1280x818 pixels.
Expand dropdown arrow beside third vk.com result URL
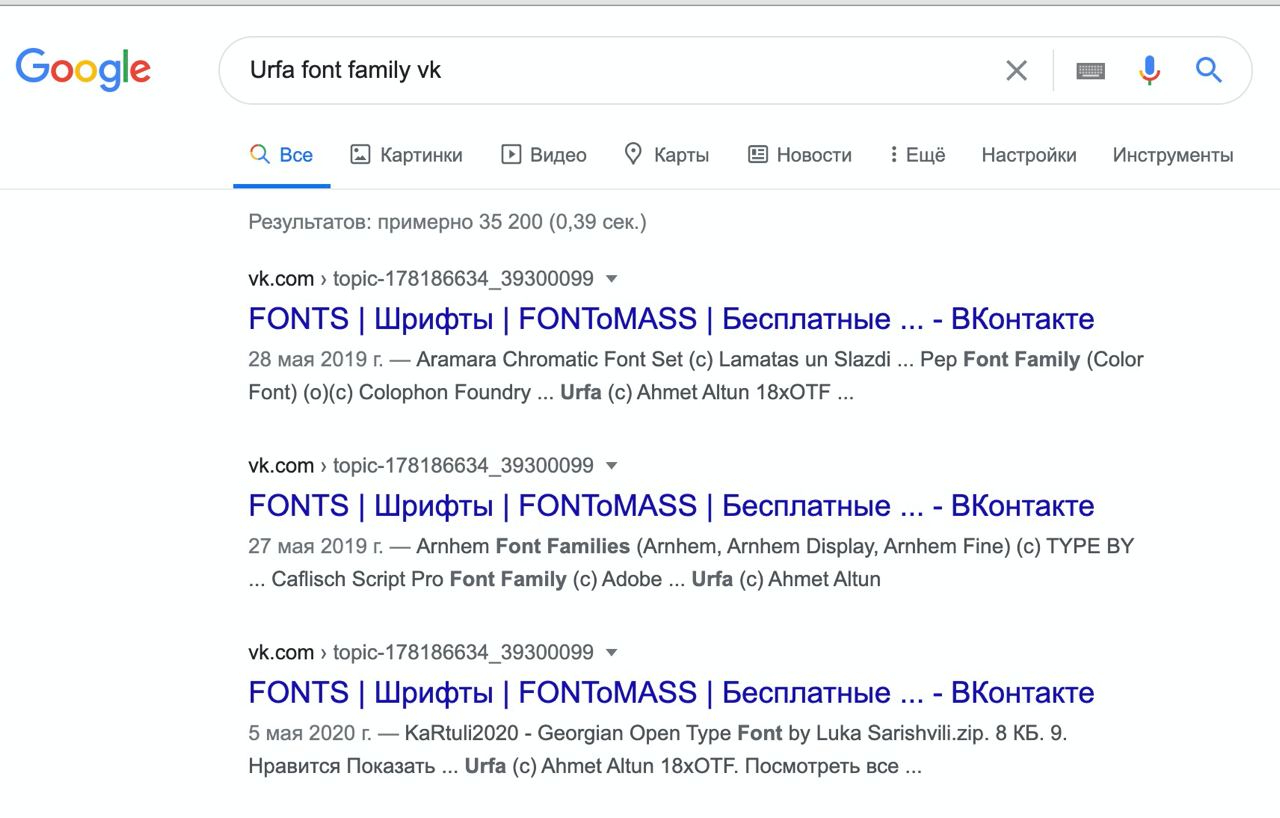click(x=612, y=653)
